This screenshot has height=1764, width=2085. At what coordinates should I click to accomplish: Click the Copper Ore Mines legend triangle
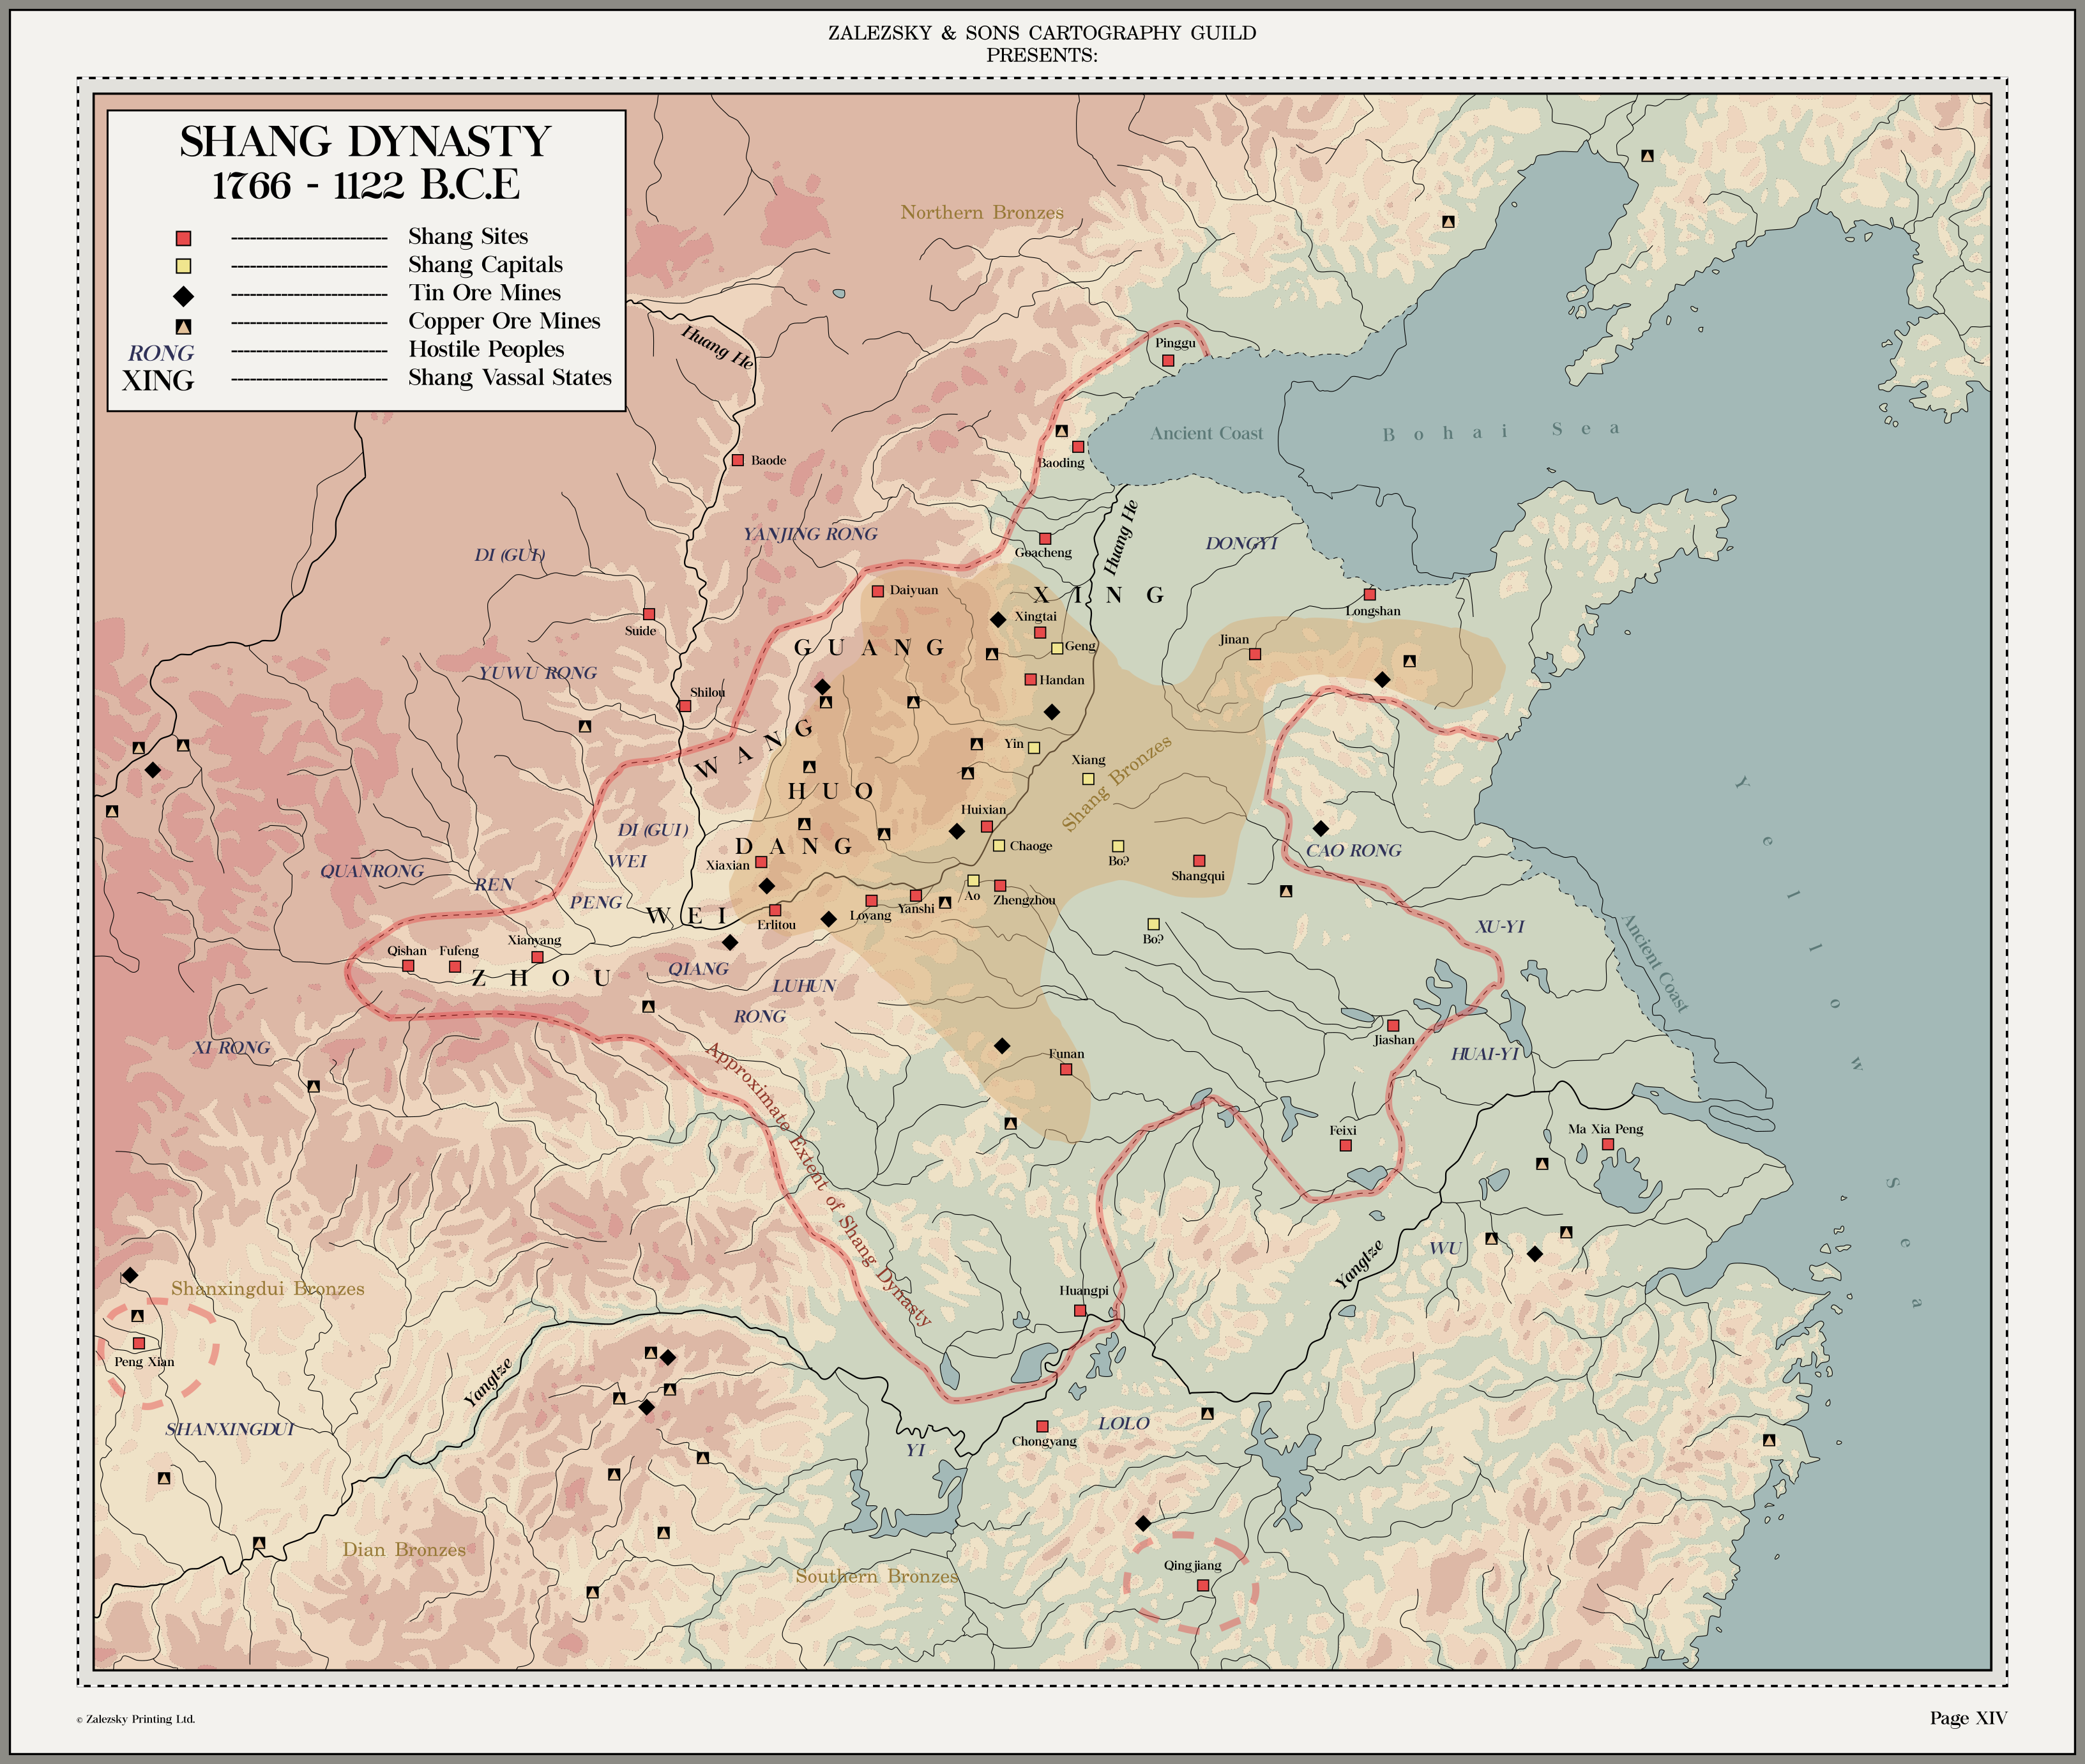pyautogui.click(x=183, y=326)
